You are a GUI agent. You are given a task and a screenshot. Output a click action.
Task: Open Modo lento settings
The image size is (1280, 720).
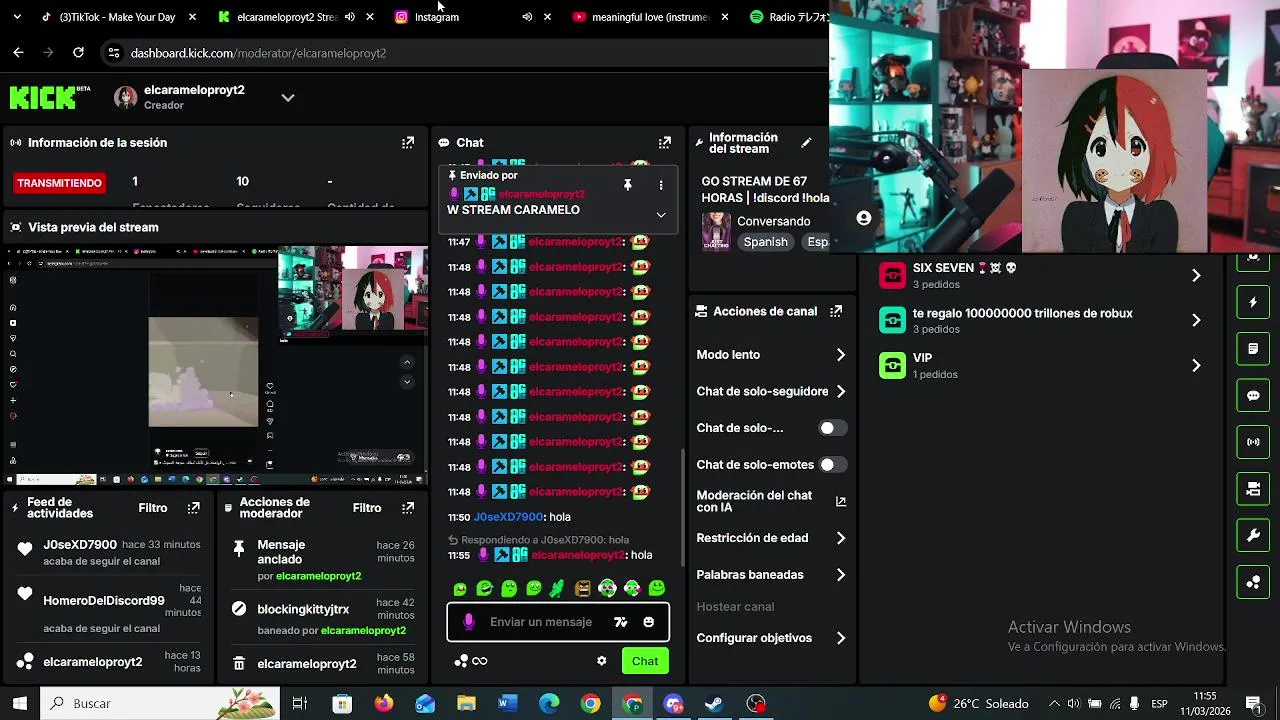pos(771,355)
